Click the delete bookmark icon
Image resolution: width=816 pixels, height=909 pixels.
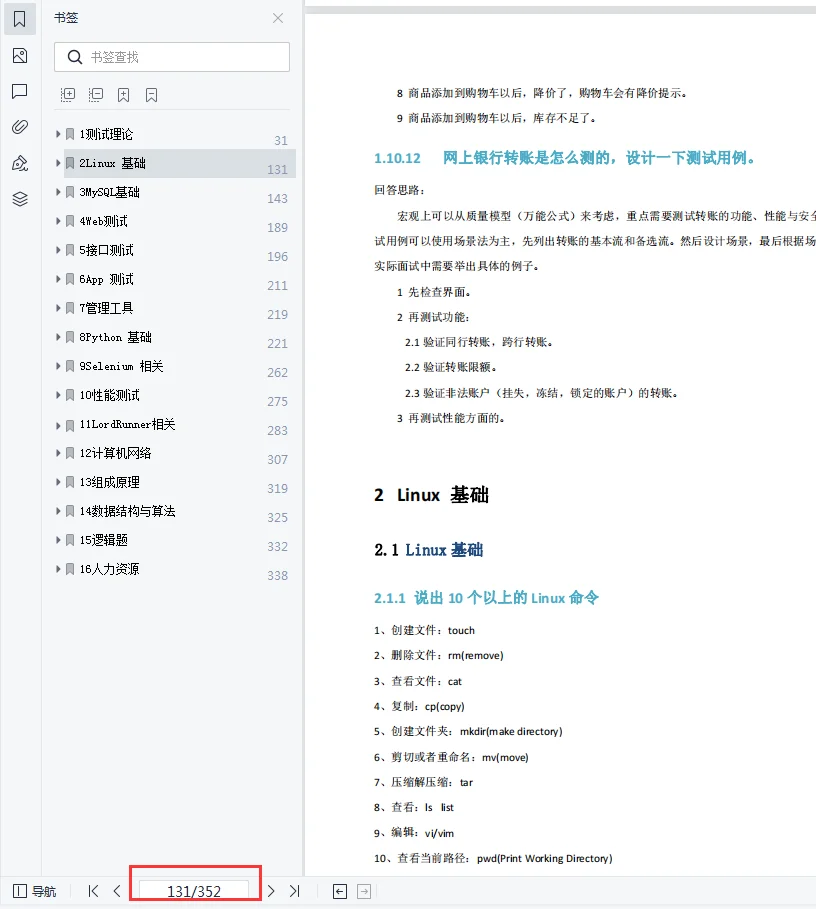coord(152,94)
